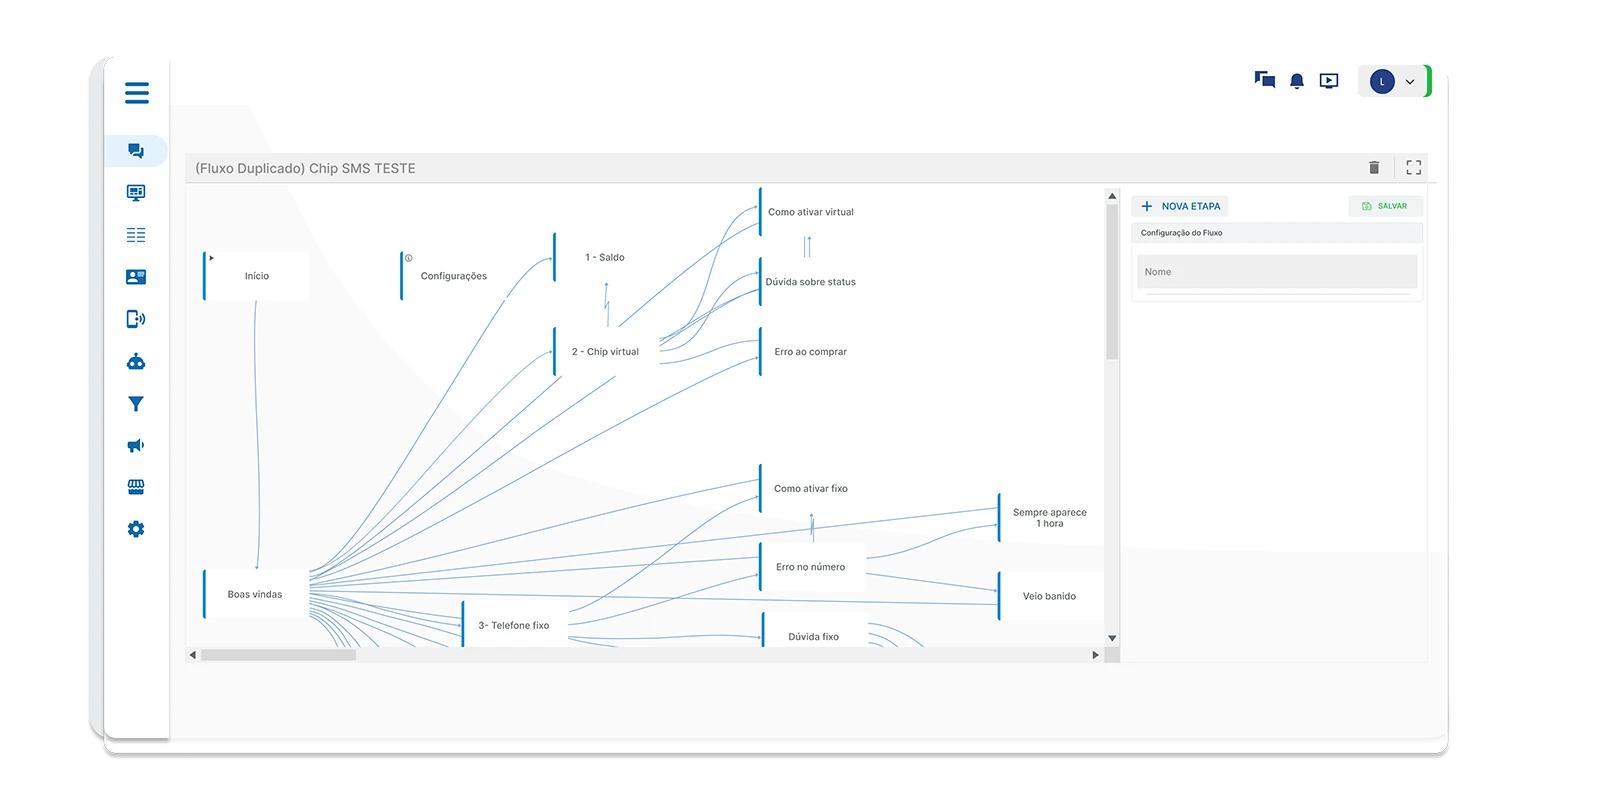Click the robot chatbot sidebar icon

click(136, 362)
